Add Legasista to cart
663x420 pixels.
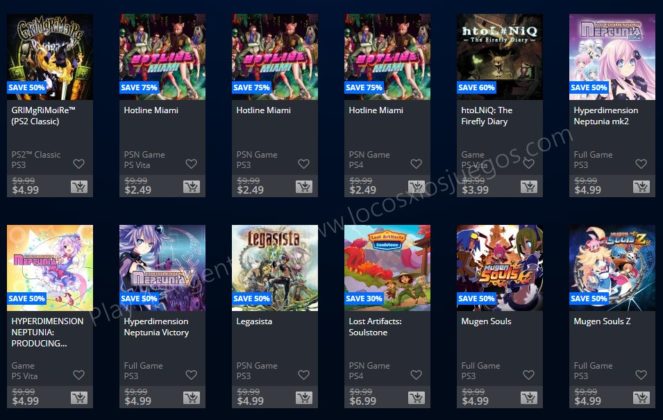[304, 398]
